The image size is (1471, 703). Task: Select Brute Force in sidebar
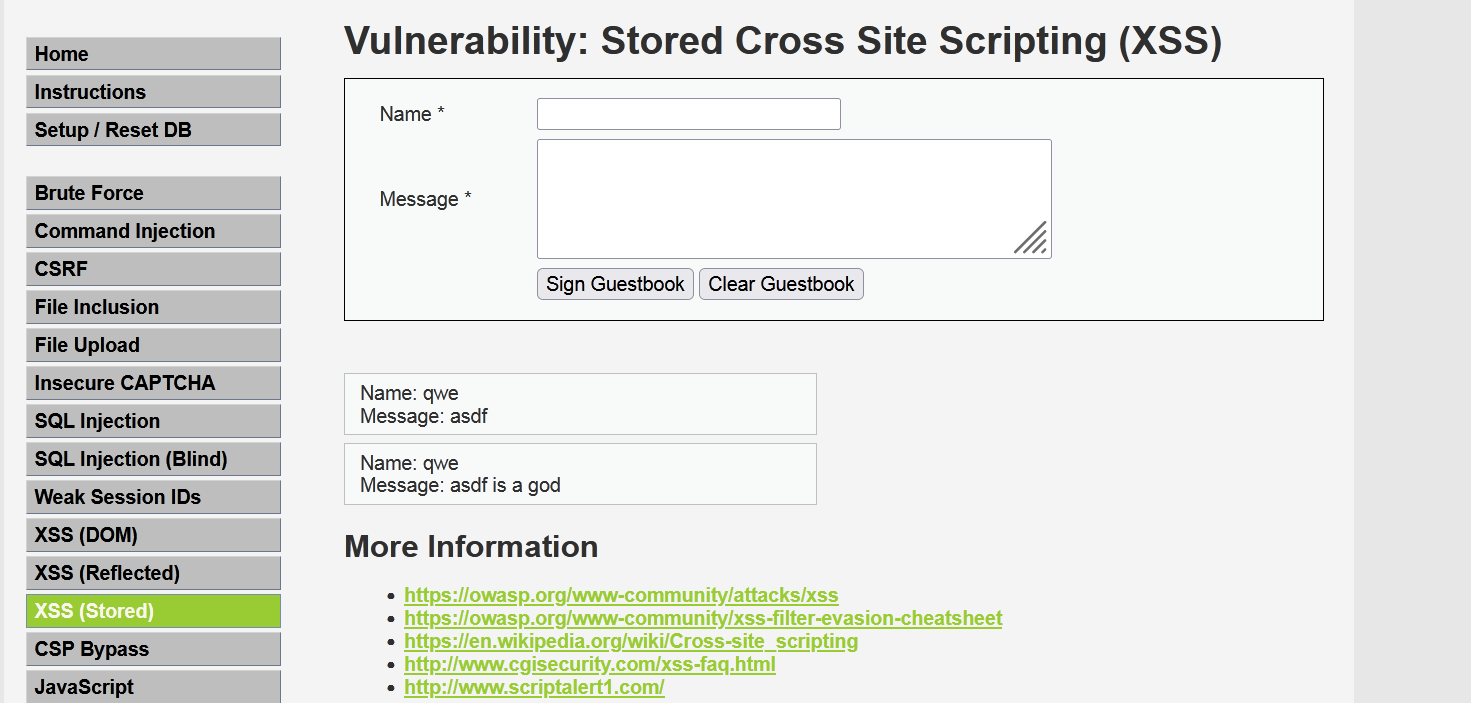153,193
